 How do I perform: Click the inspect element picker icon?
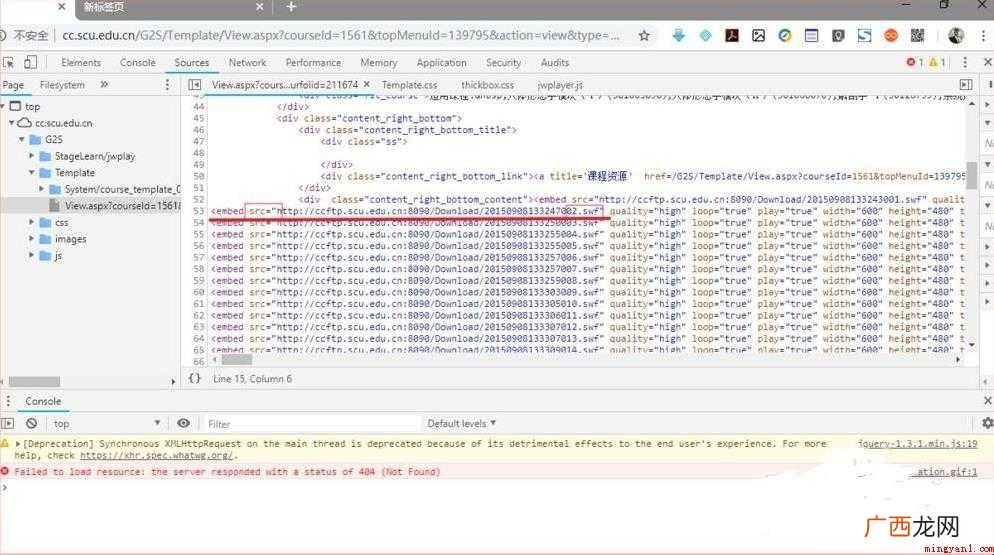pyautogui.click(x=8, y=62)
